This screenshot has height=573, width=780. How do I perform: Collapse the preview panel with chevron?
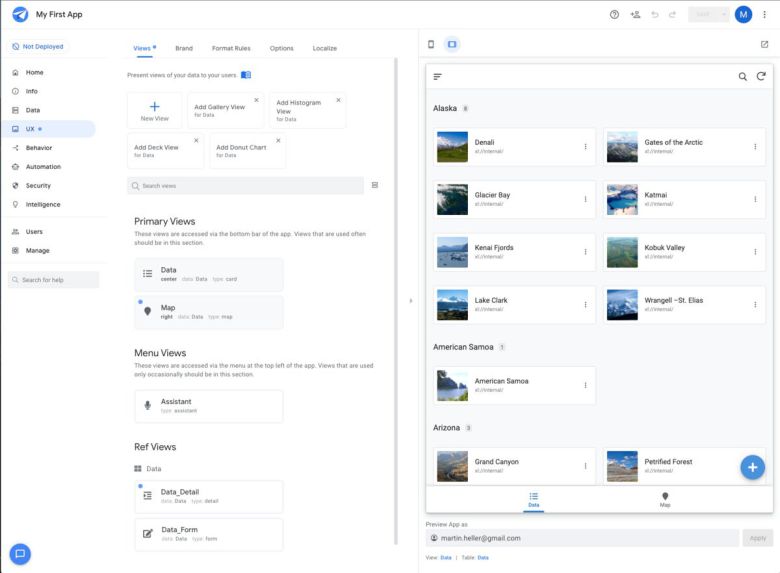tap(410, 300)
